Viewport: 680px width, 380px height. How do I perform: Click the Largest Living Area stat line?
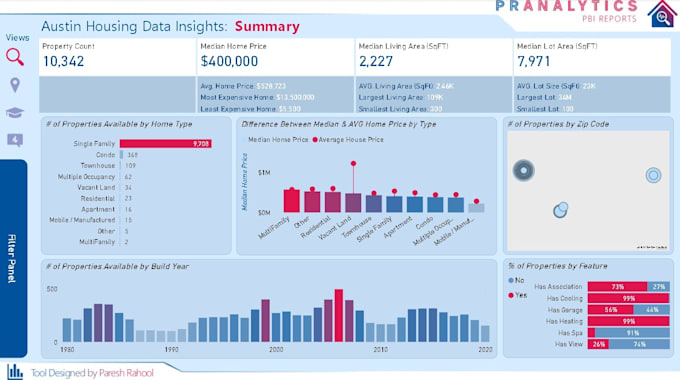[x=401, y=98]
